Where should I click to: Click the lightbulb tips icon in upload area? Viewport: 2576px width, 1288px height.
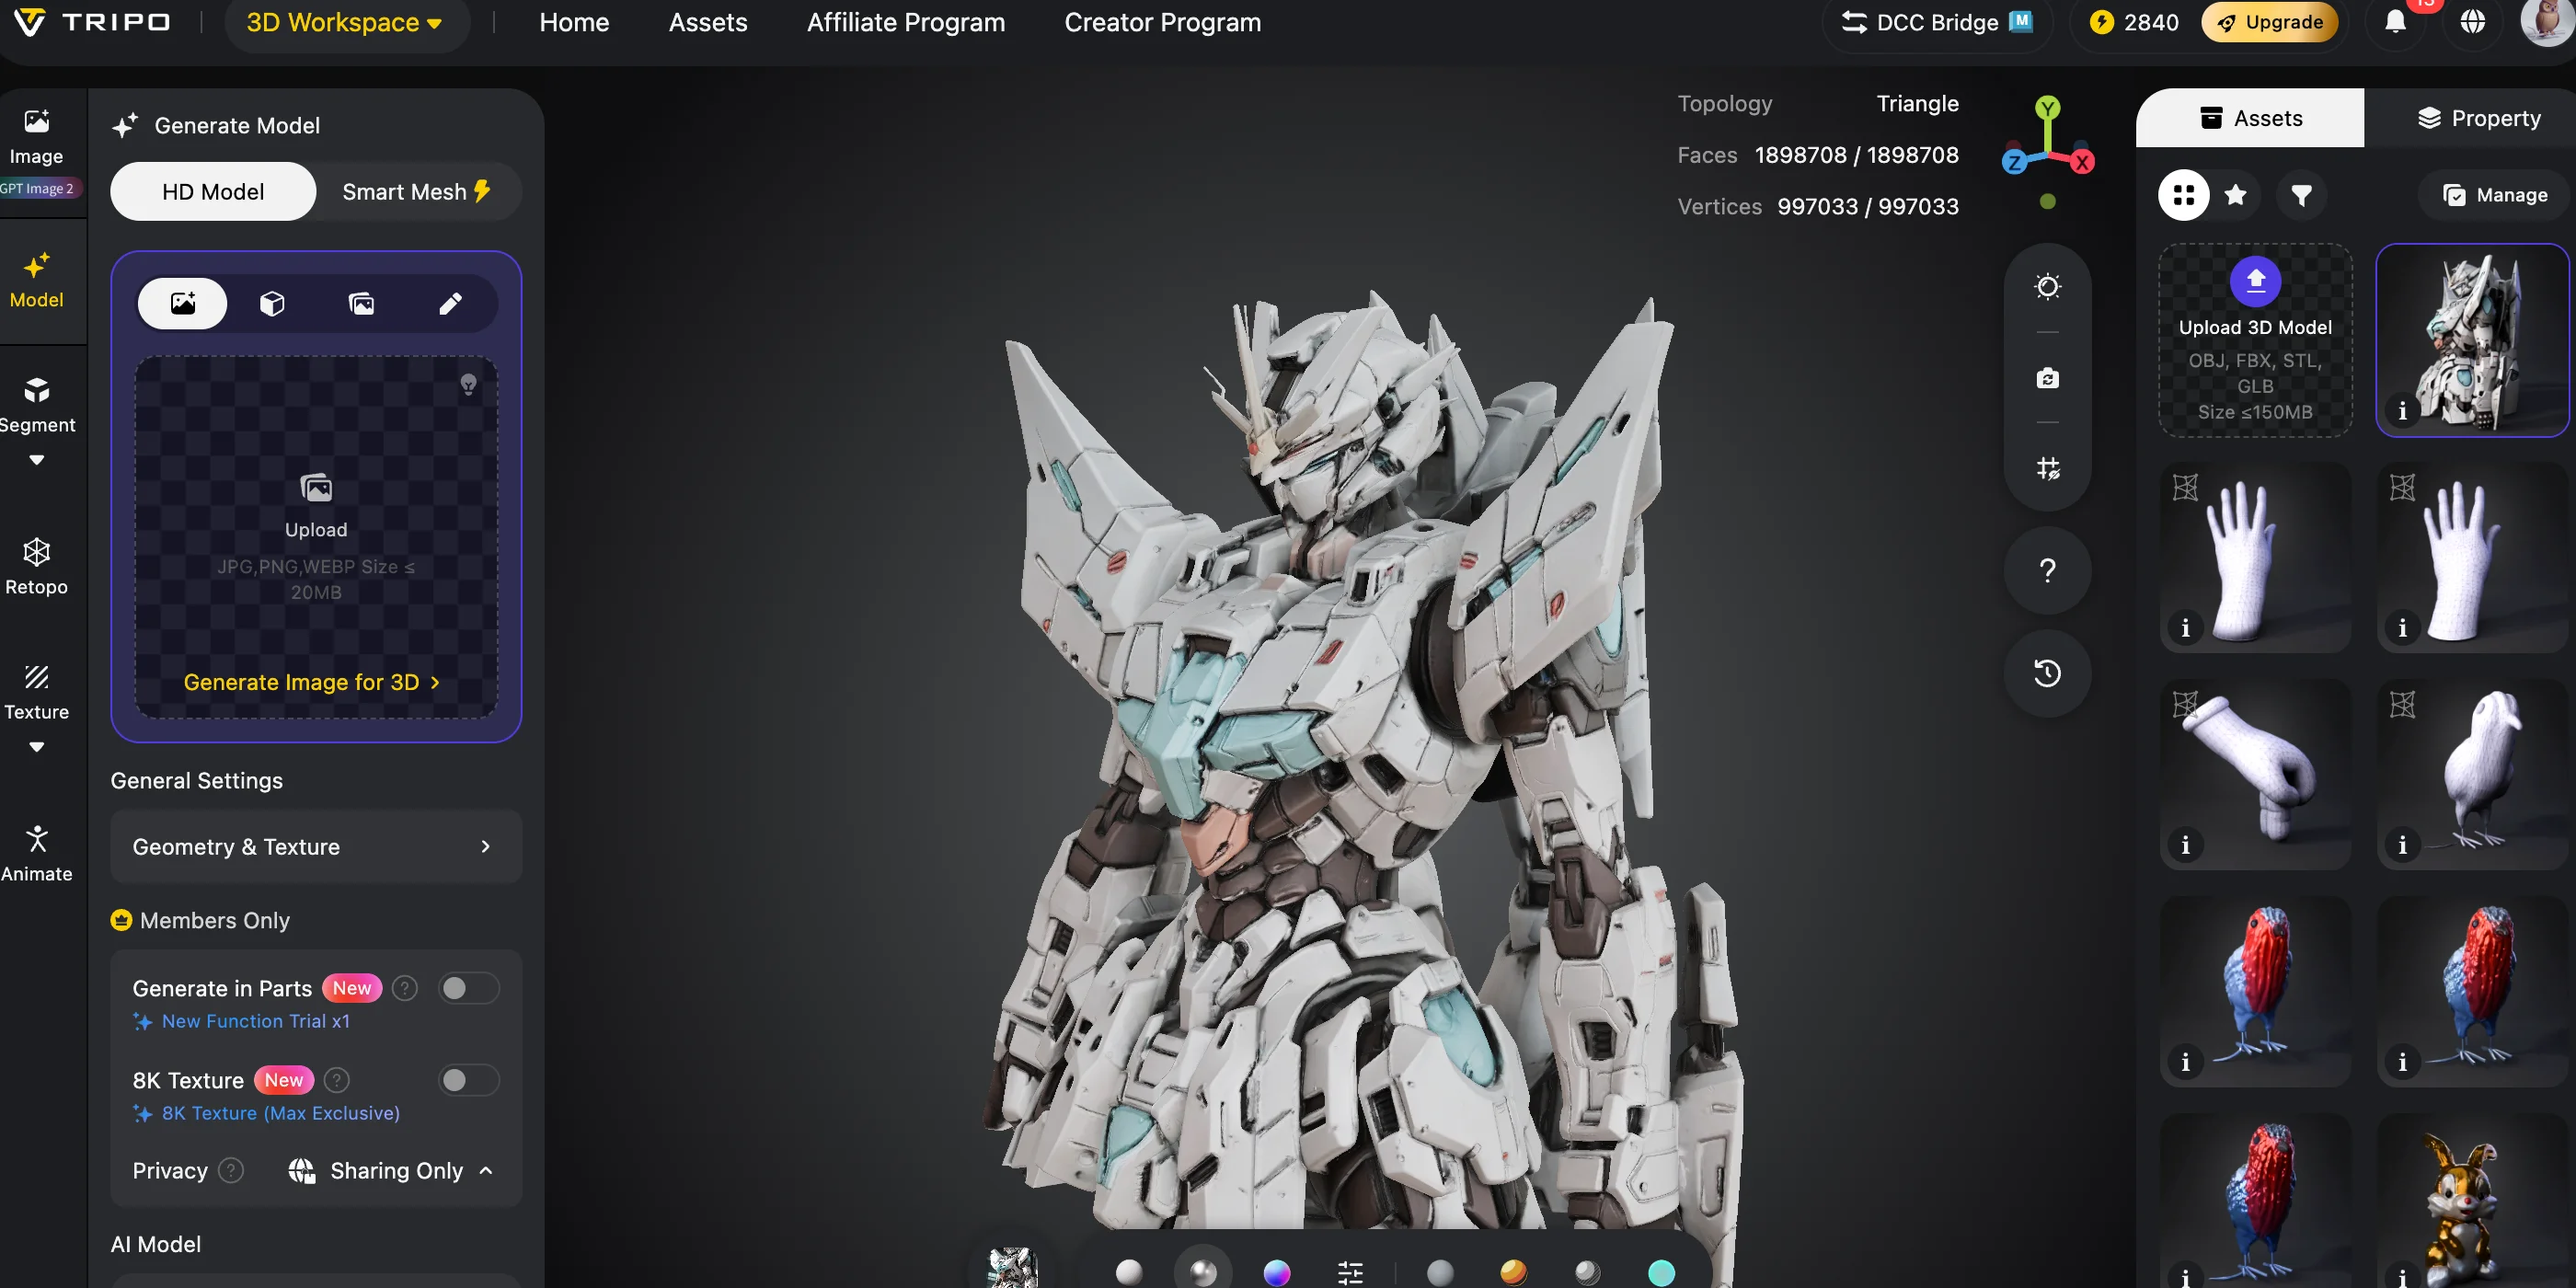click(468, 385)
